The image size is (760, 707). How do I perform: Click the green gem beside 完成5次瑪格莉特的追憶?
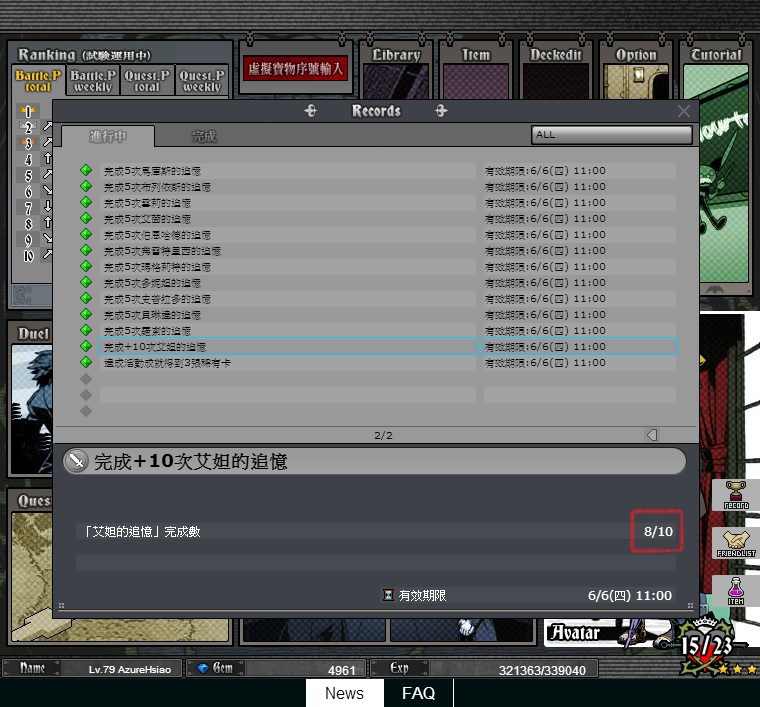point(86,266)
